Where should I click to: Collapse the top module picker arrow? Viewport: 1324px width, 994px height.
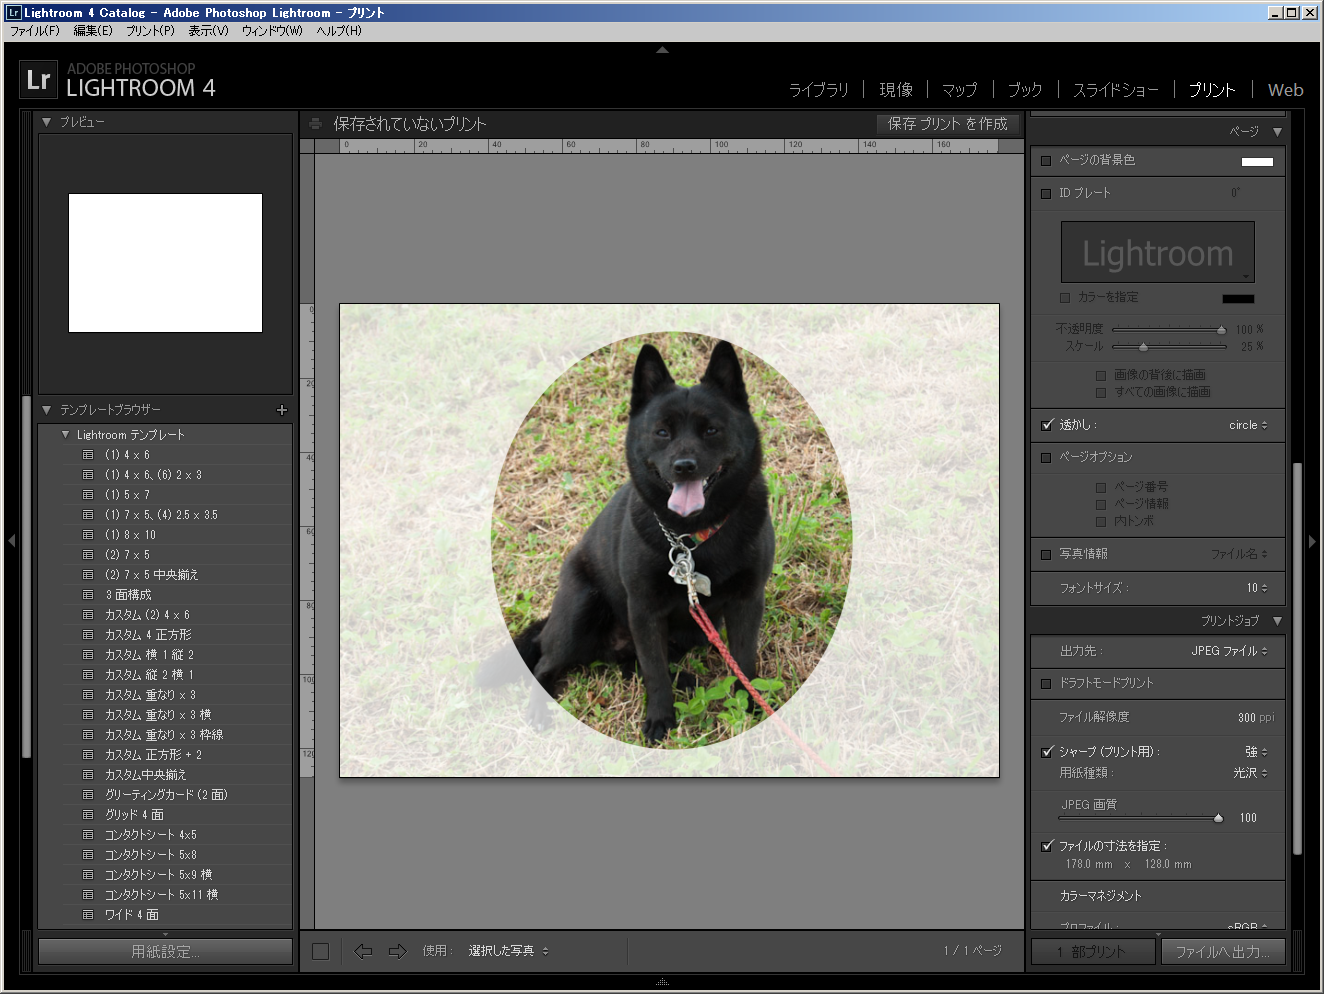pyautogui.click(x=662, y=49)
